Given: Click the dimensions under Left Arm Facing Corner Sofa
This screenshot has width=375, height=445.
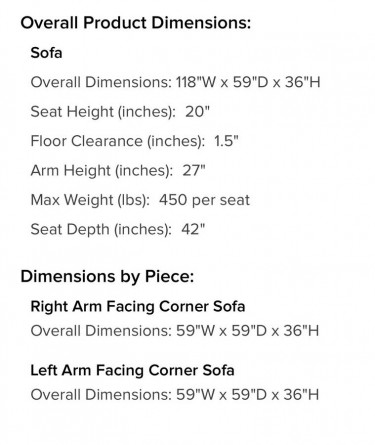Looking at the screenshot, I should click(175, 395).
